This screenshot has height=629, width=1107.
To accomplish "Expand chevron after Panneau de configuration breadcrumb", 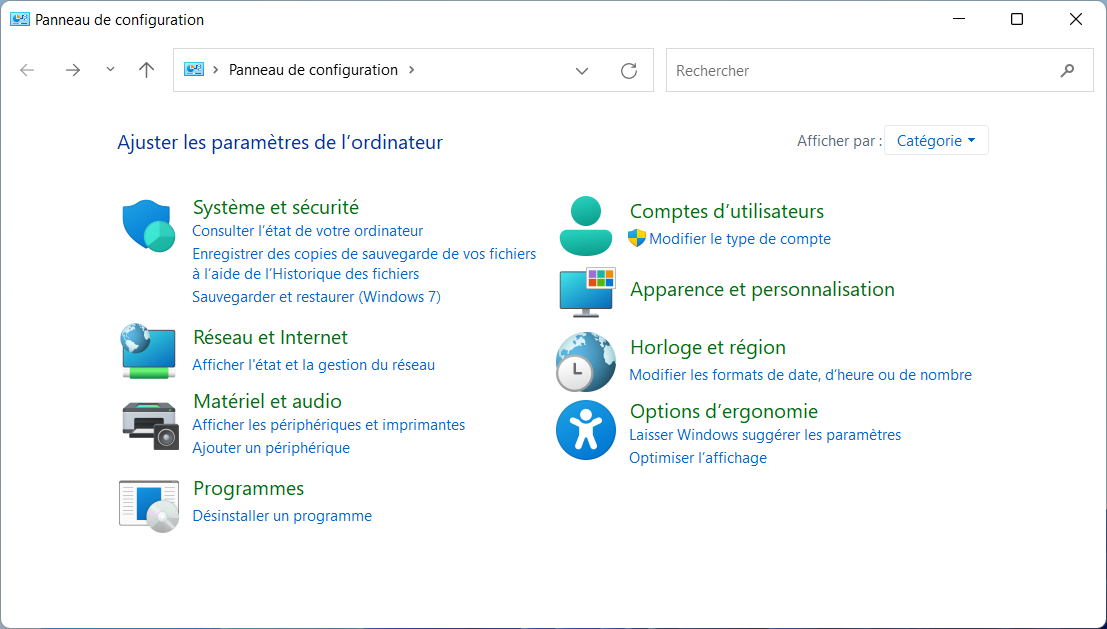I will pos(412,69).
